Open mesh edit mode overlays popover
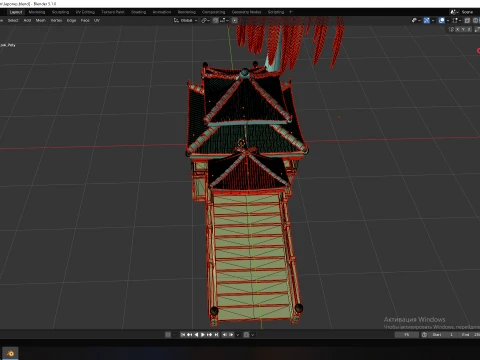This screenshot has height=360, width=480. coord(457,20)
